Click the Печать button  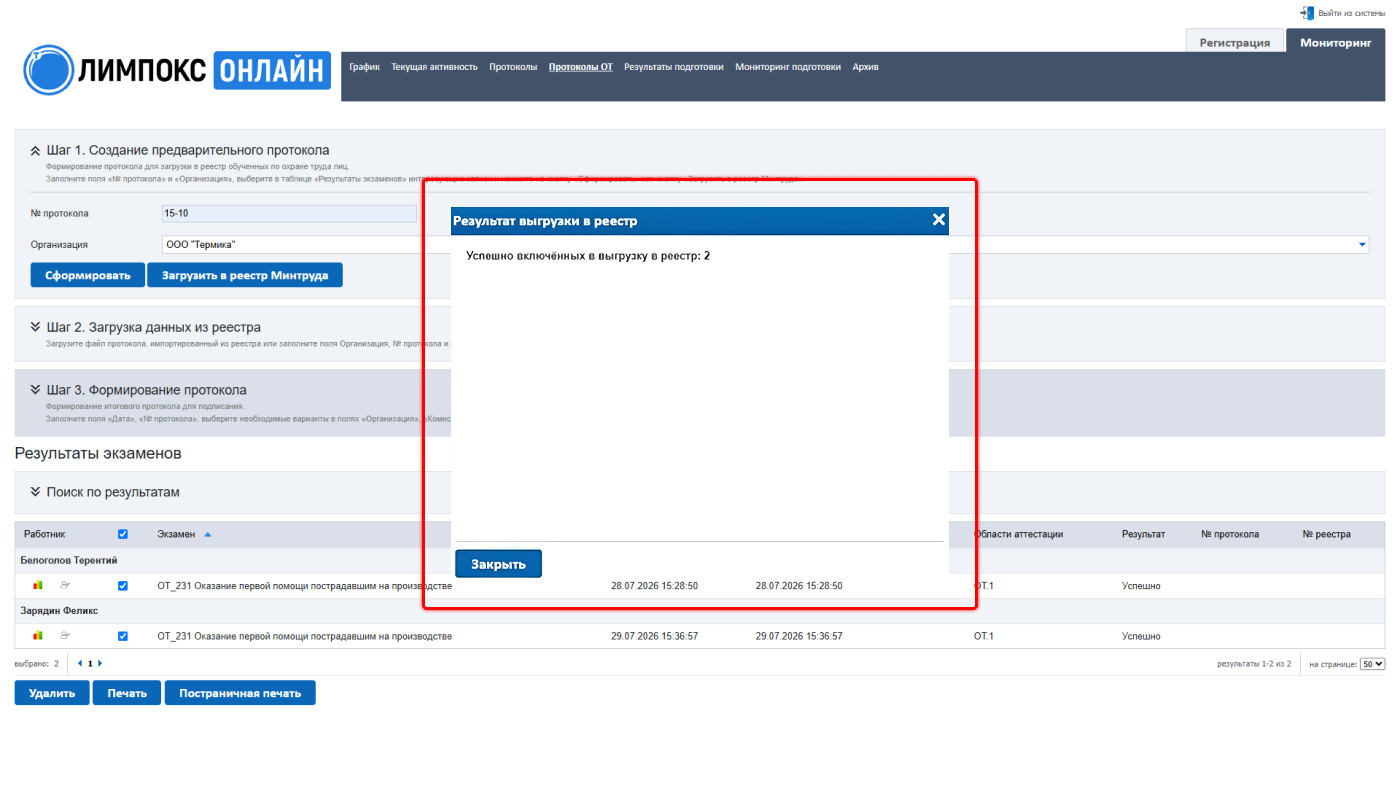pos(127,693)
